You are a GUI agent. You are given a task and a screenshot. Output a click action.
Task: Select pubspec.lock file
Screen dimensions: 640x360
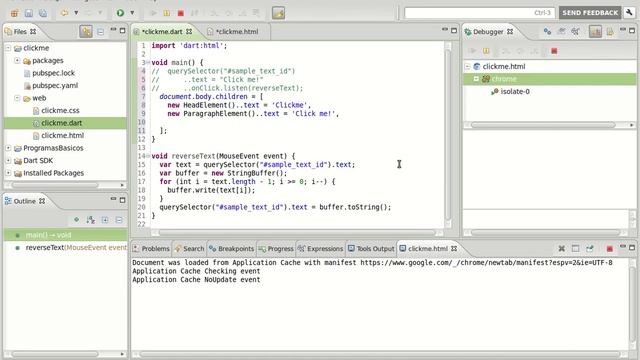click(x=53, y=73)
